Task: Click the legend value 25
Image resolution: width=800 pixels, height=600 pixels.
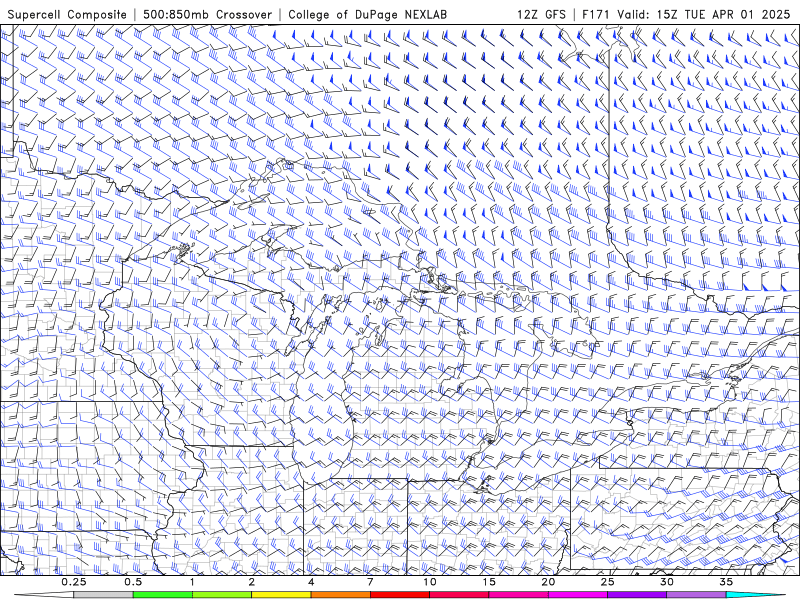Action: pyautogui.click(x=608, y=582)
